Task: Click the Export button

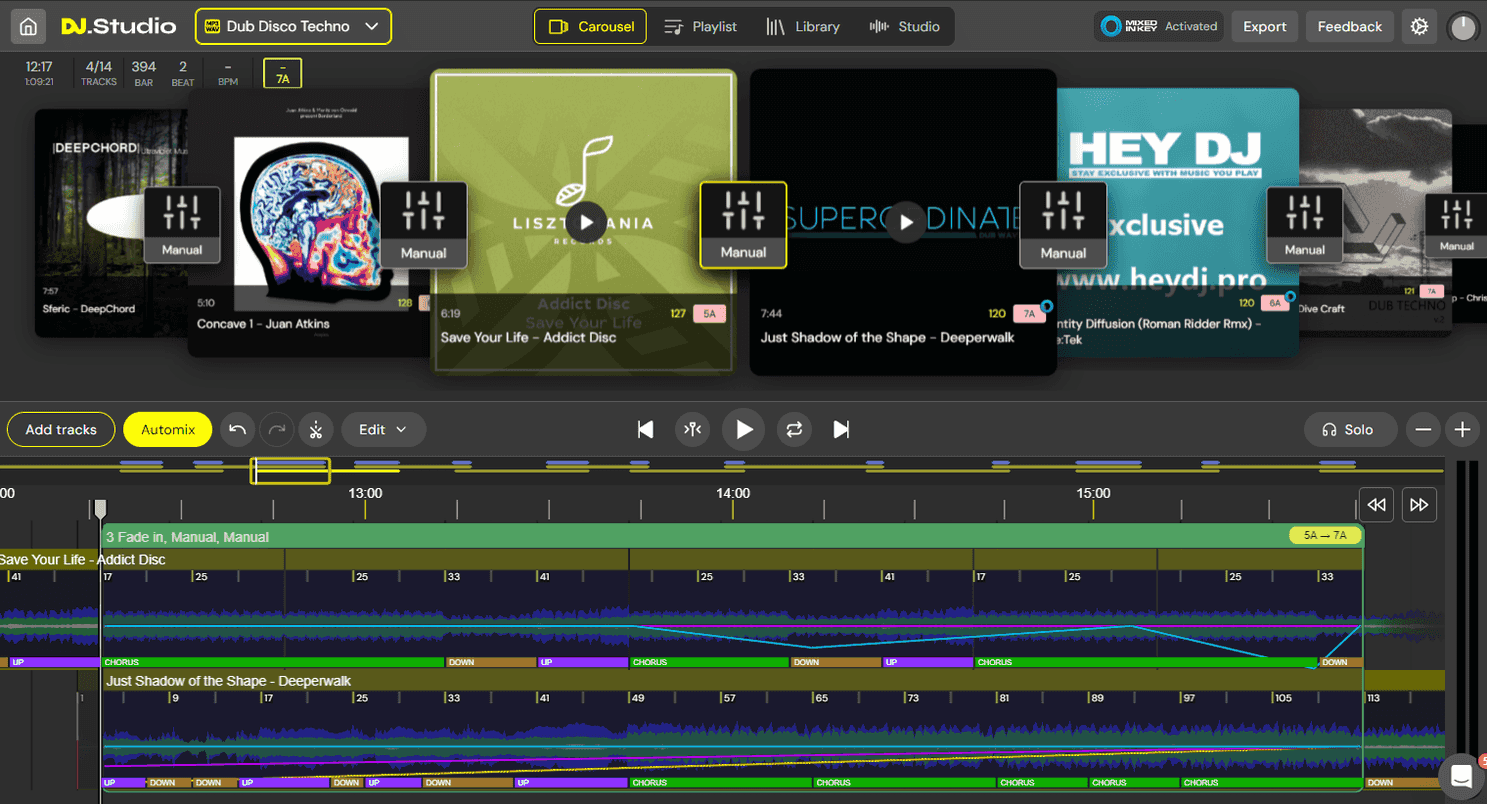Action: tap(1264, 27)
